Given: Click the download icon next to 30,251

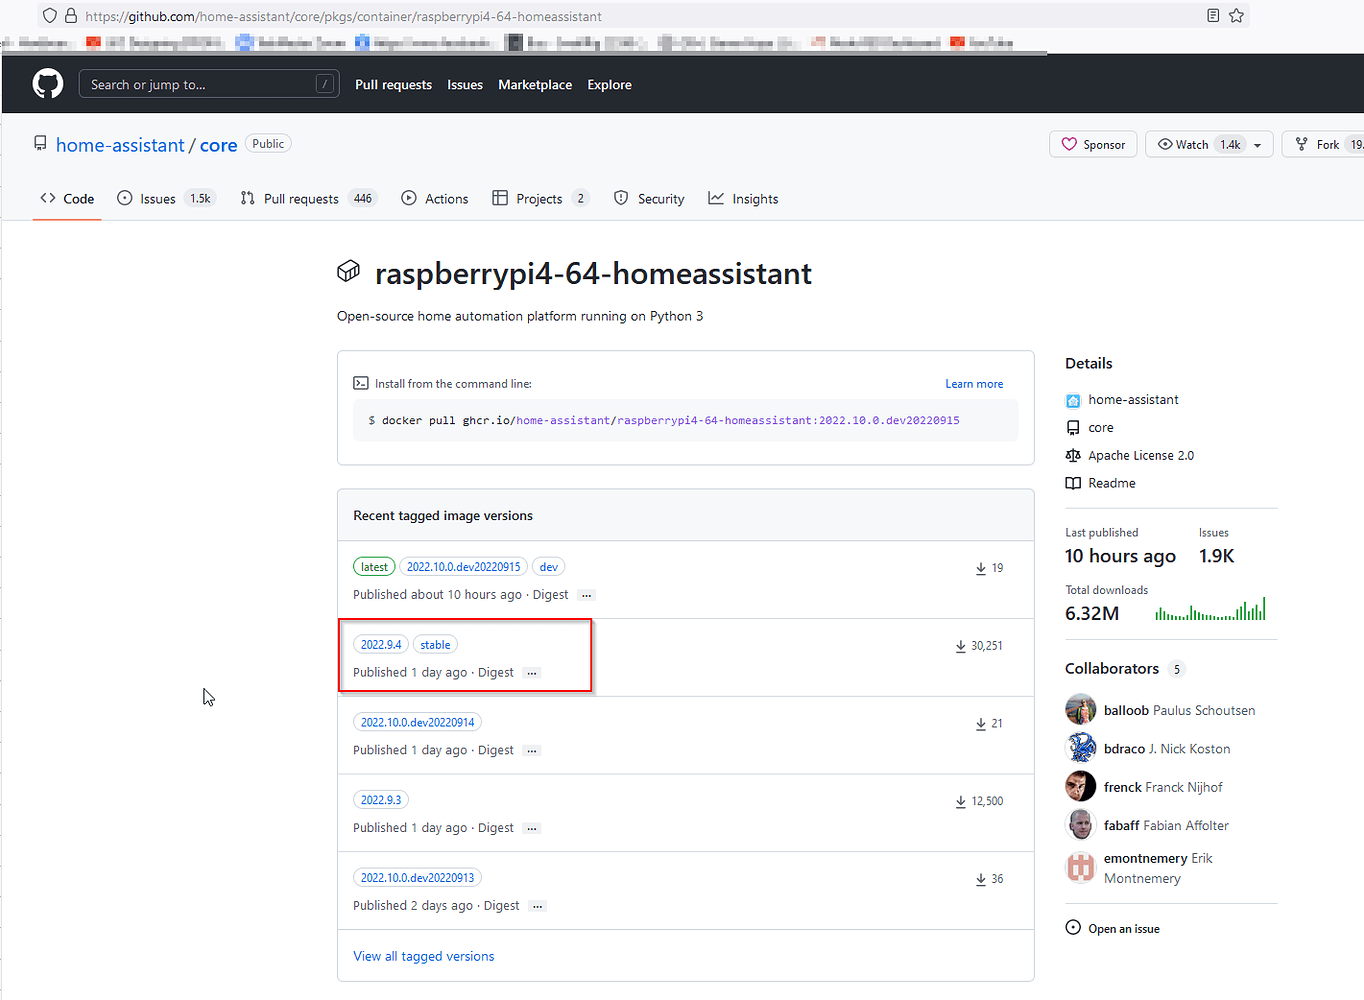Looking at the screenshot, I should pyautogui.click(x=960, y=646).
